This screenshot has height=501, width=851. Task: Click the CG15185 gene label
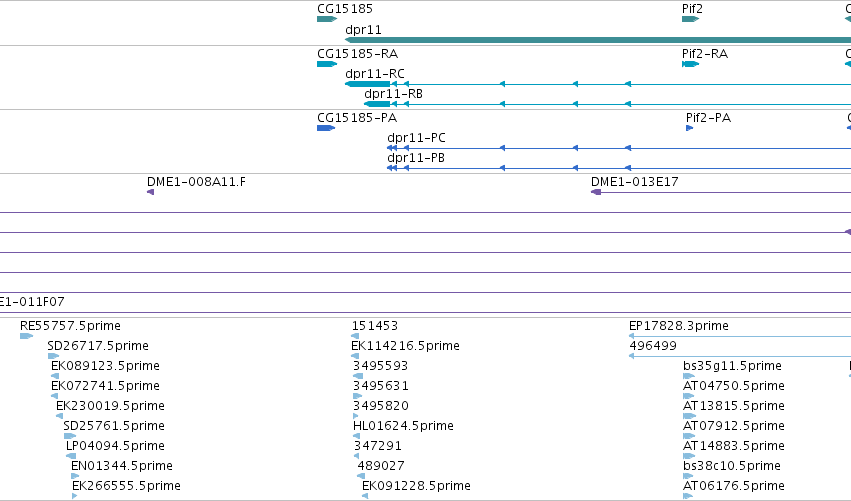point(345,9)
